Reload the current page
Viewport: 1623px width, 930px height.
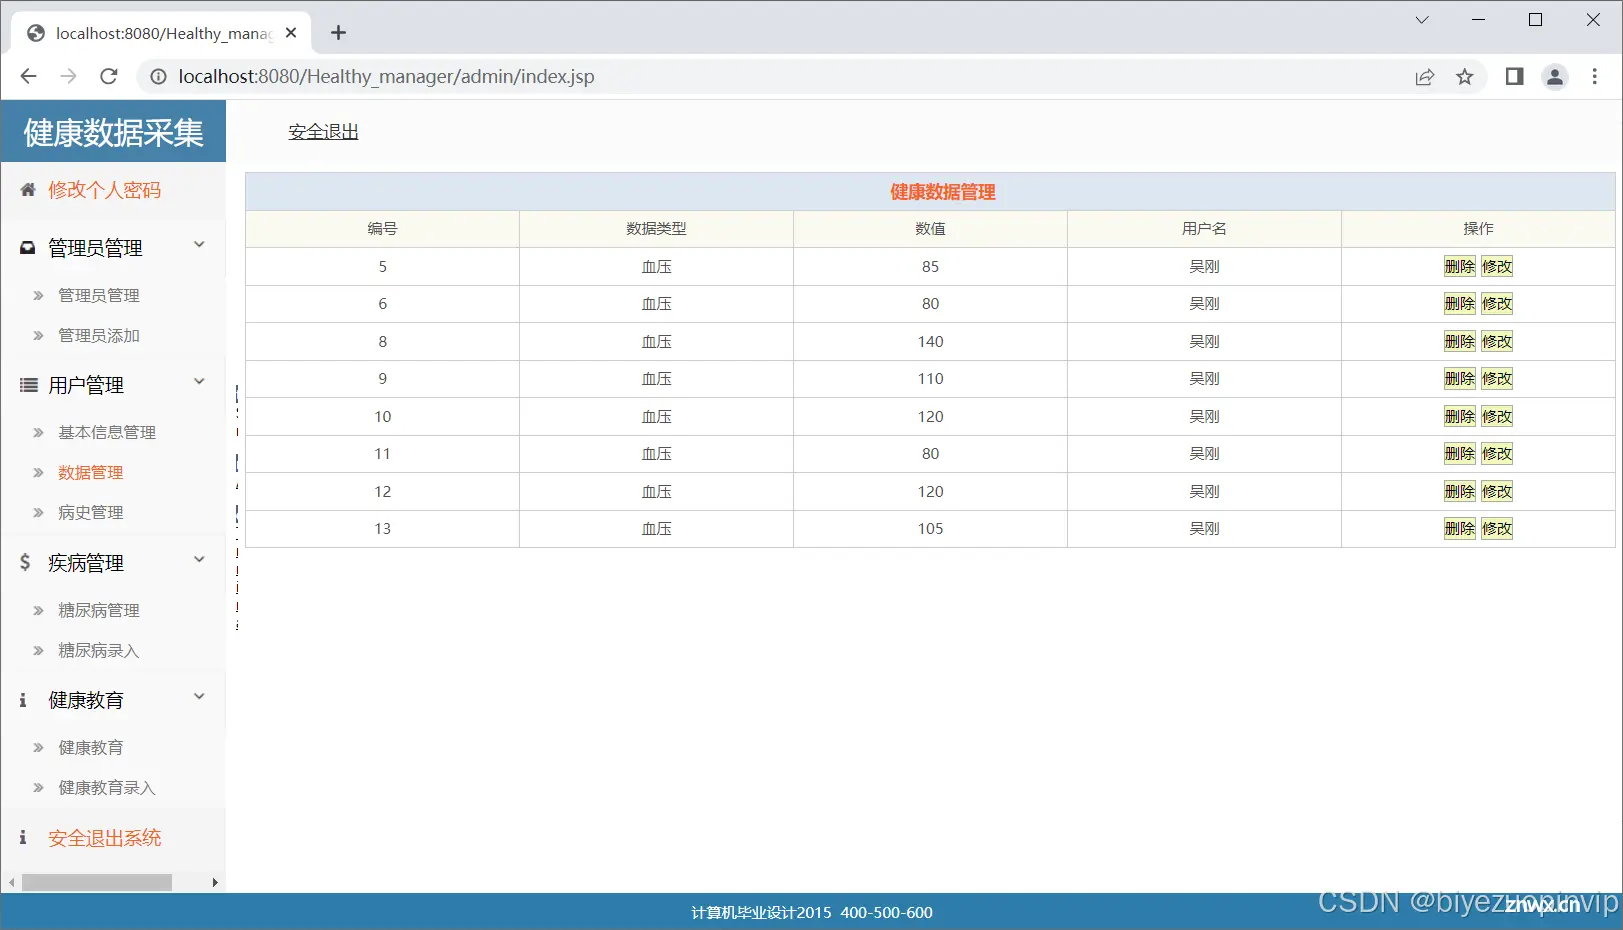(109, 76)
